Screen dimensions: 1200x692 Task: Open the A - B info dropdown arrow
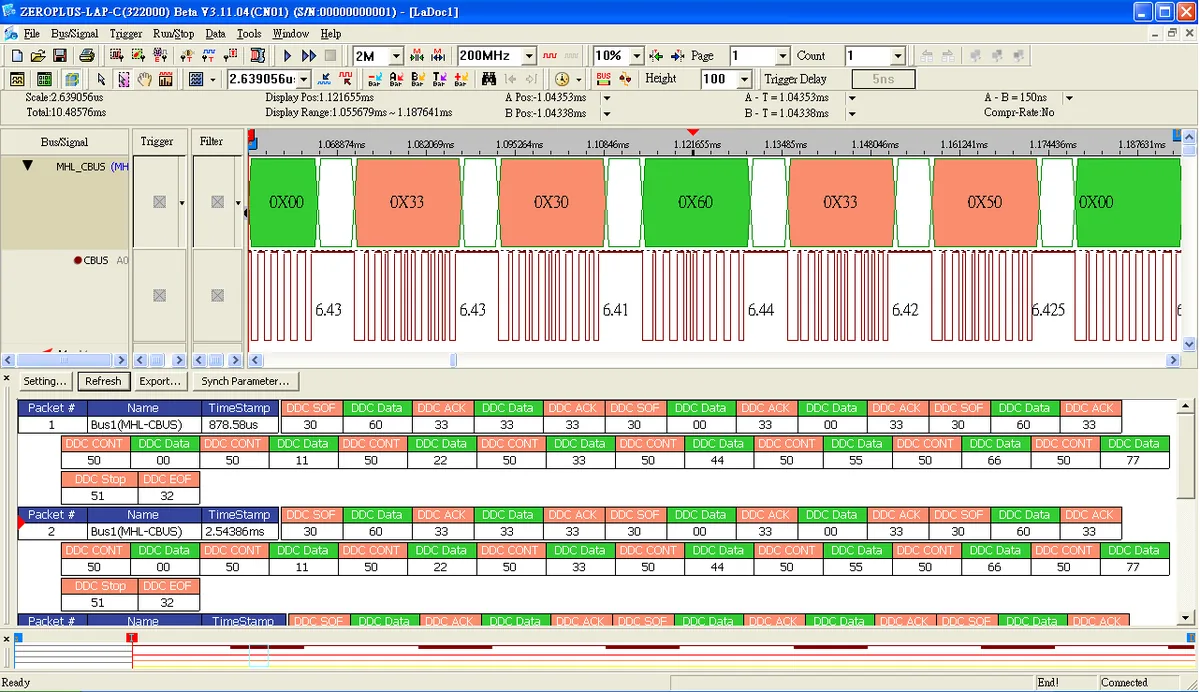click(x=1069, y=98)
